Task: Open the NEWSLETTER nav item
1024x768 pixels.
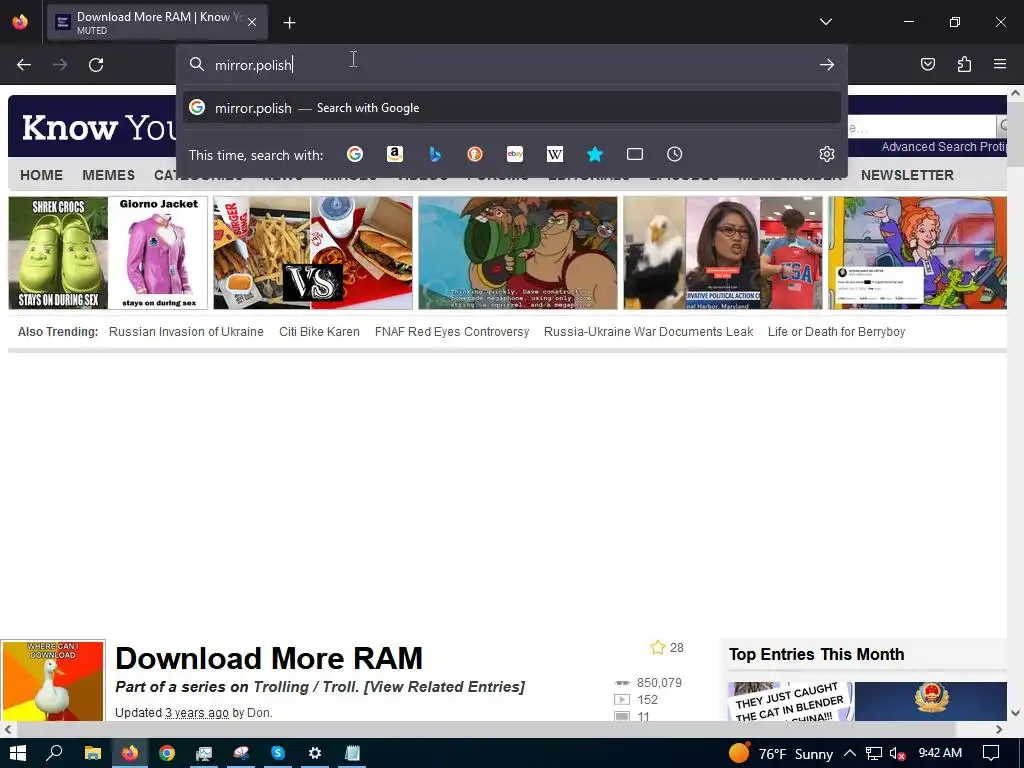Action: [907, 175]
